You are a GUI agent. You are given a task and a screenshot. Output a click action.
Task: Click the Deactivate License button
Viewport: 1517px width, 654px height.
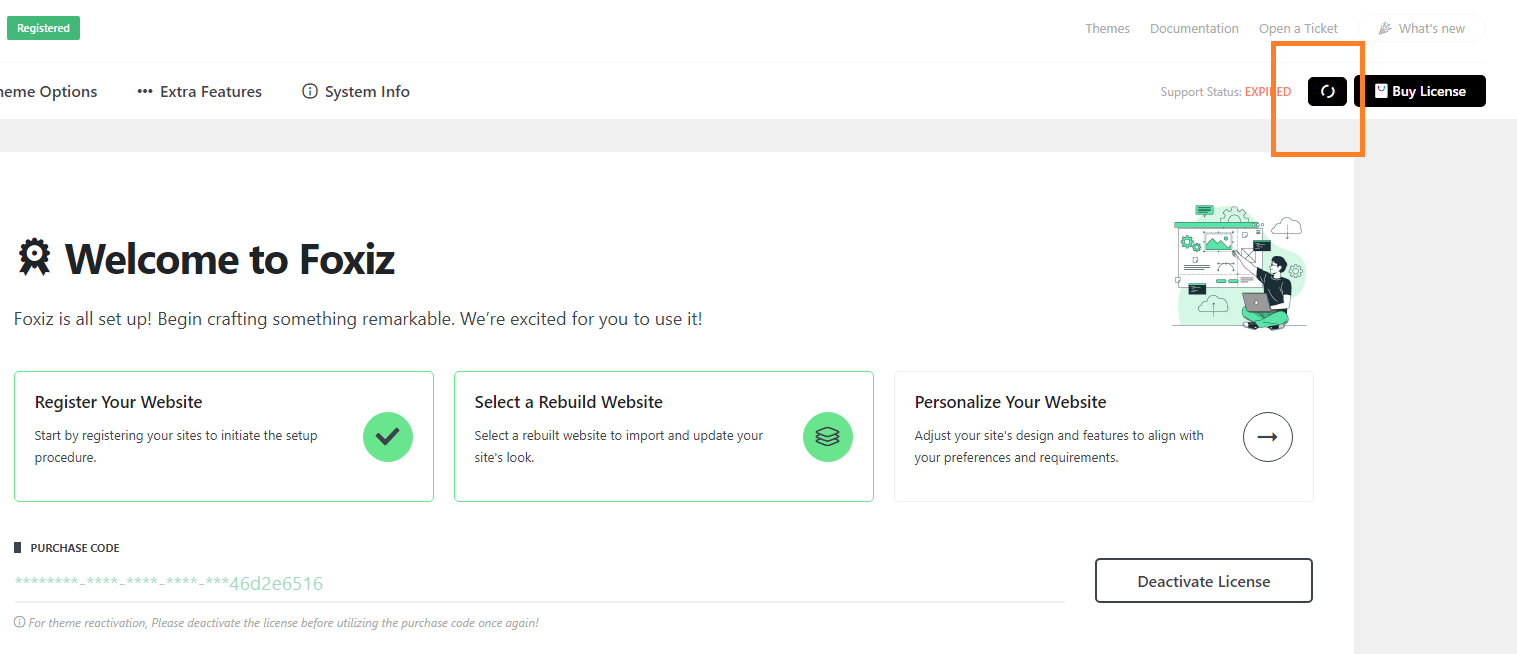pos(1204,581)
